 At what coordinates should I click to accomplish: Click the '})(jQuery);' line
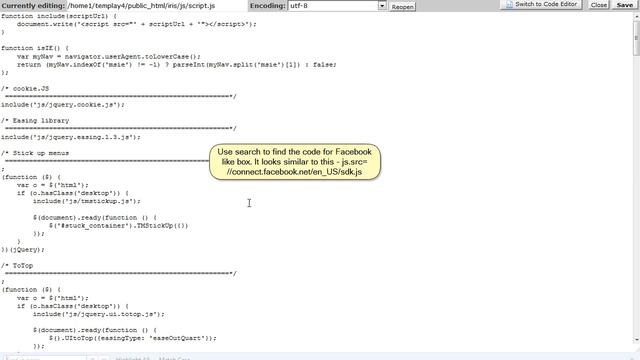tap(23, 250)
